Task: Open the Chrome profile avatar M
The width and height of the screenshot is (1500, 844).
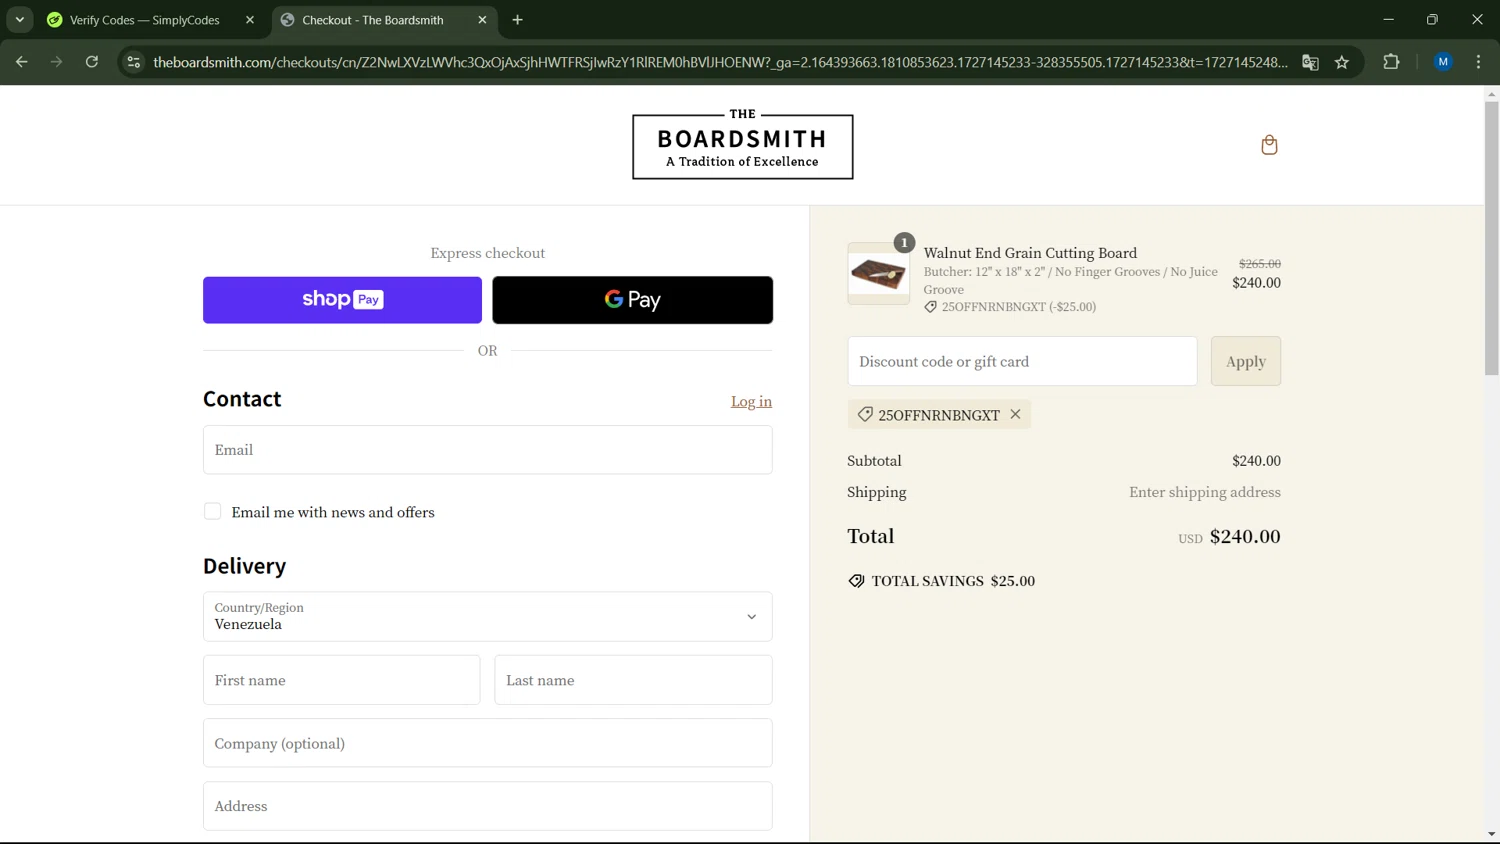Action: point(1443,62)
